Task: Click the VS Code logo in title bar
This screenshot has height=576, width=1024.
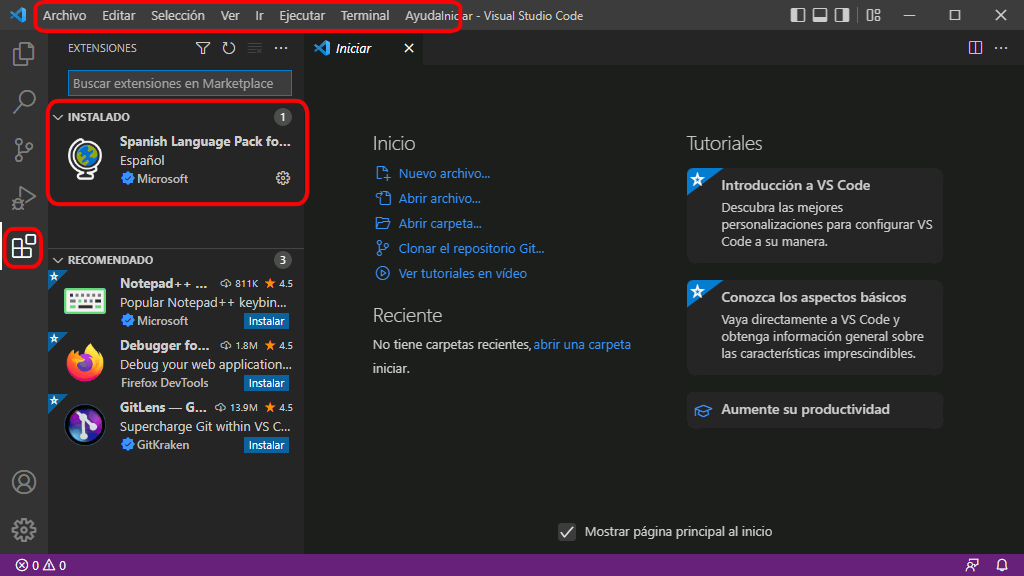Action: 18,14
